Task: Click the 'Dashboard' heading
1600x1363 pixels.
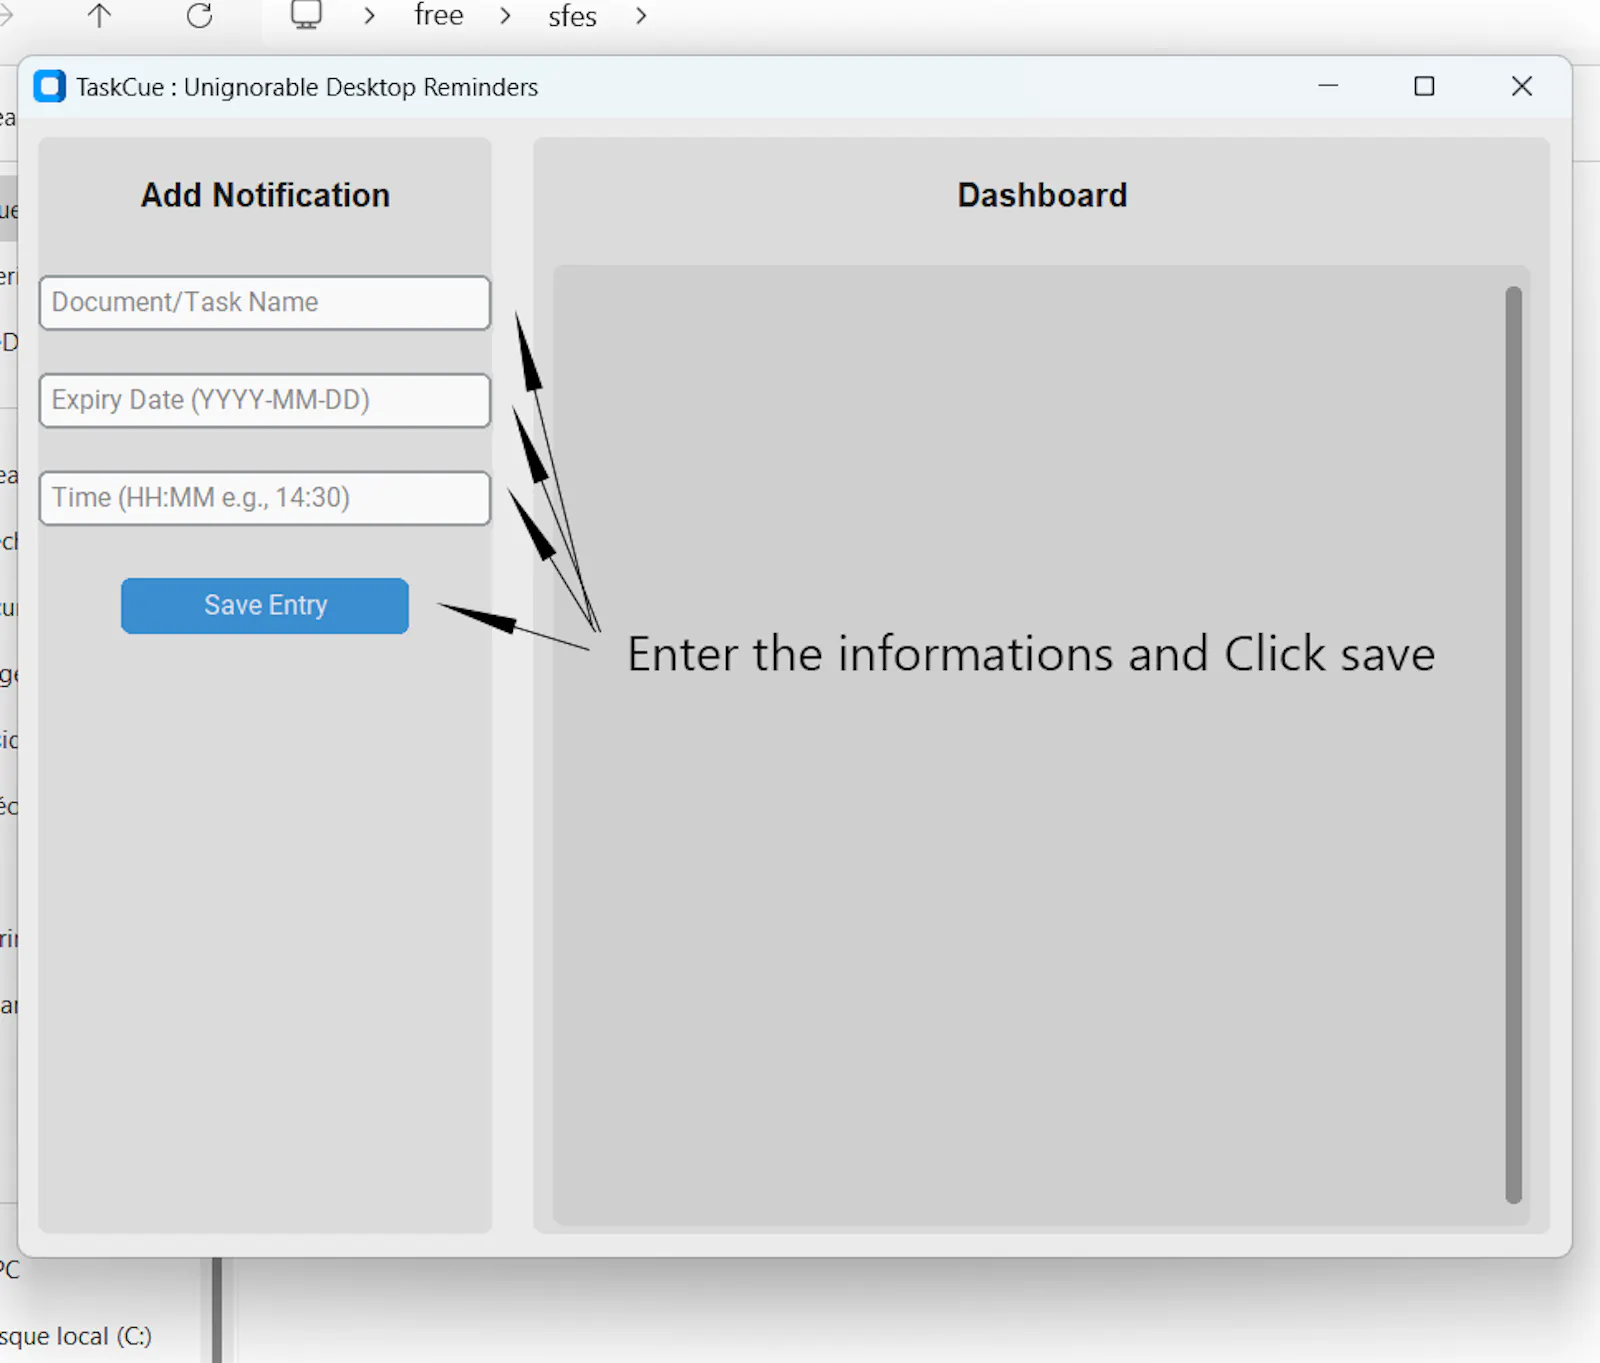Action: [x=1042, y=195]
